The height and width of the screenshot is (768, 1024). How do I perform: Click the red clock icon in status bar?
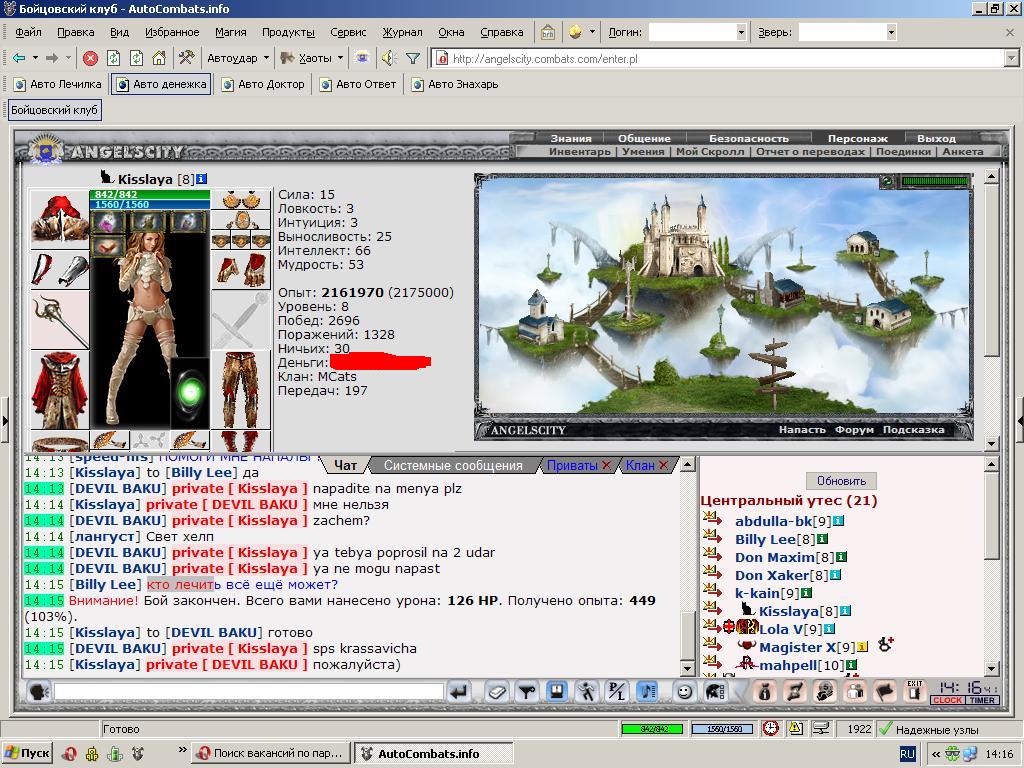click(x=771, y=728)
